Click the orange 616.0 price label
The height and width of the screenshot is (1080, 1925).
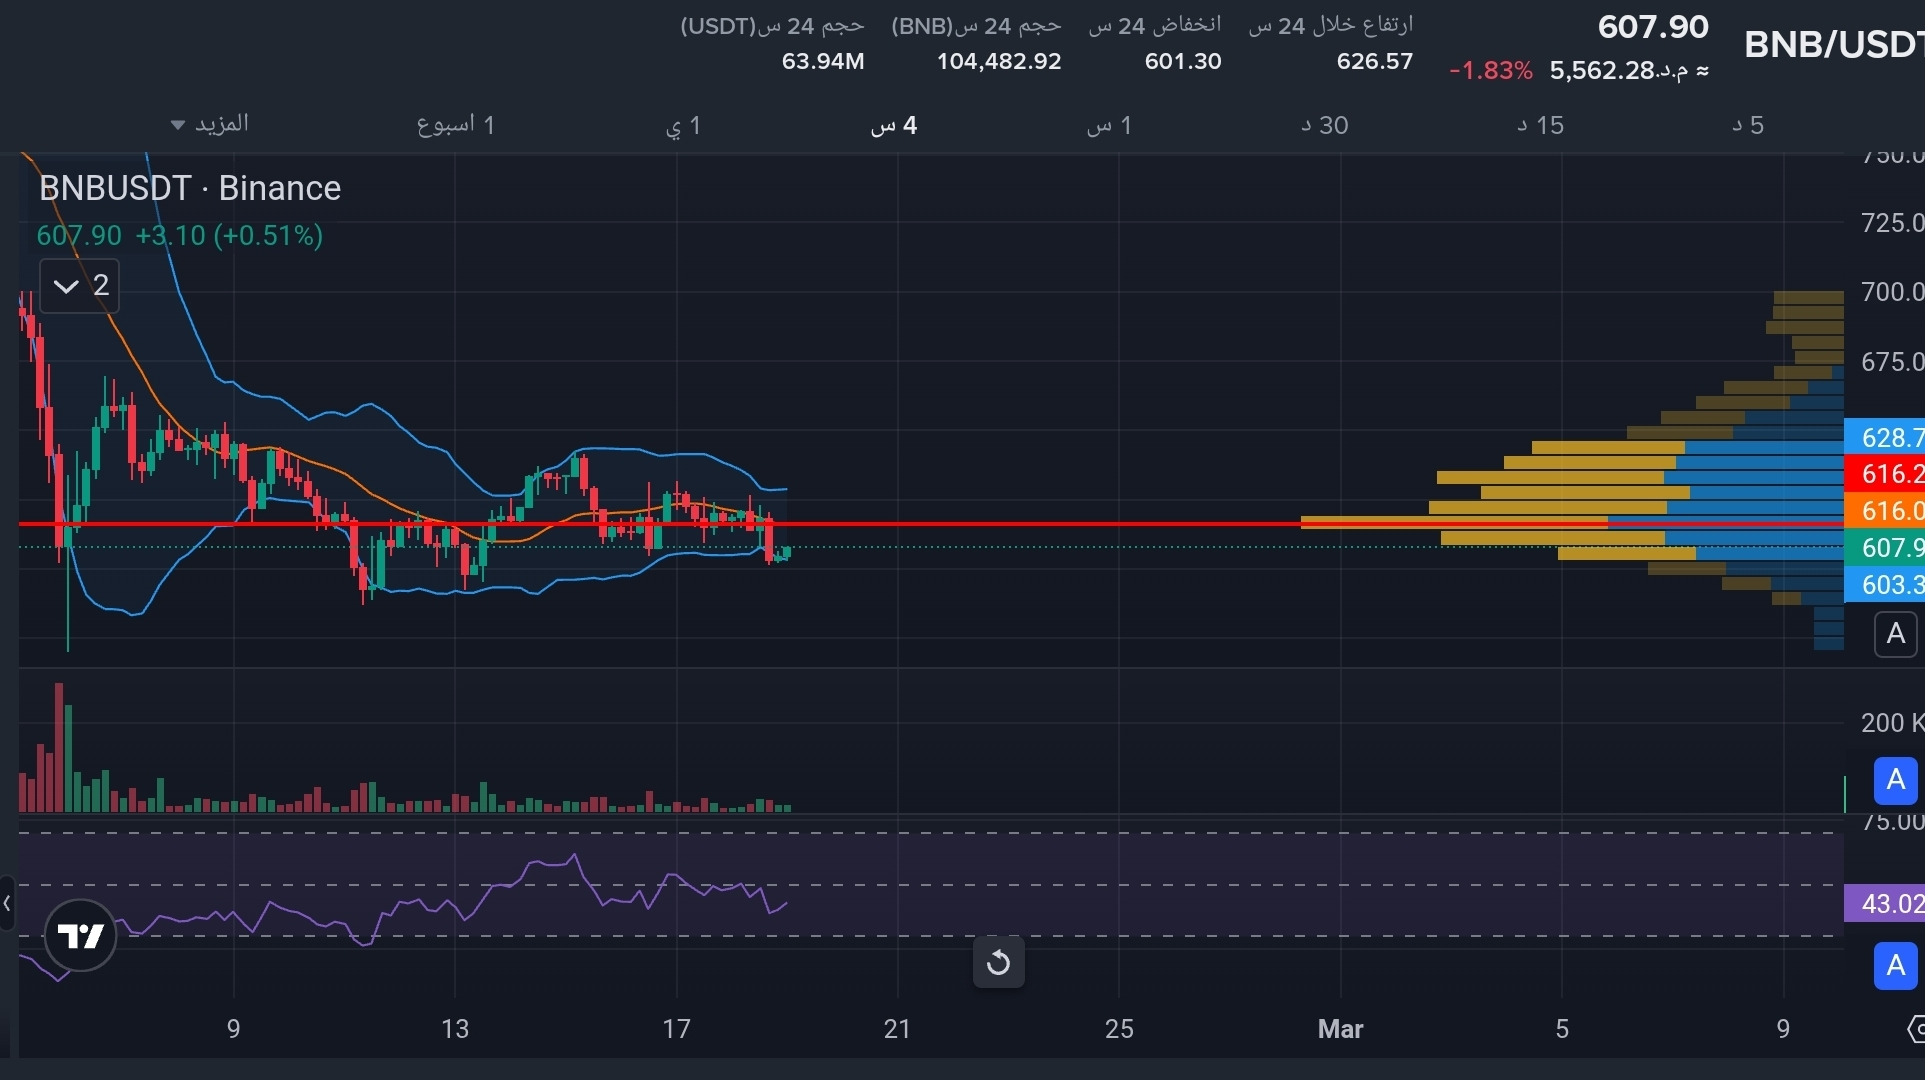coord(1884,511)
